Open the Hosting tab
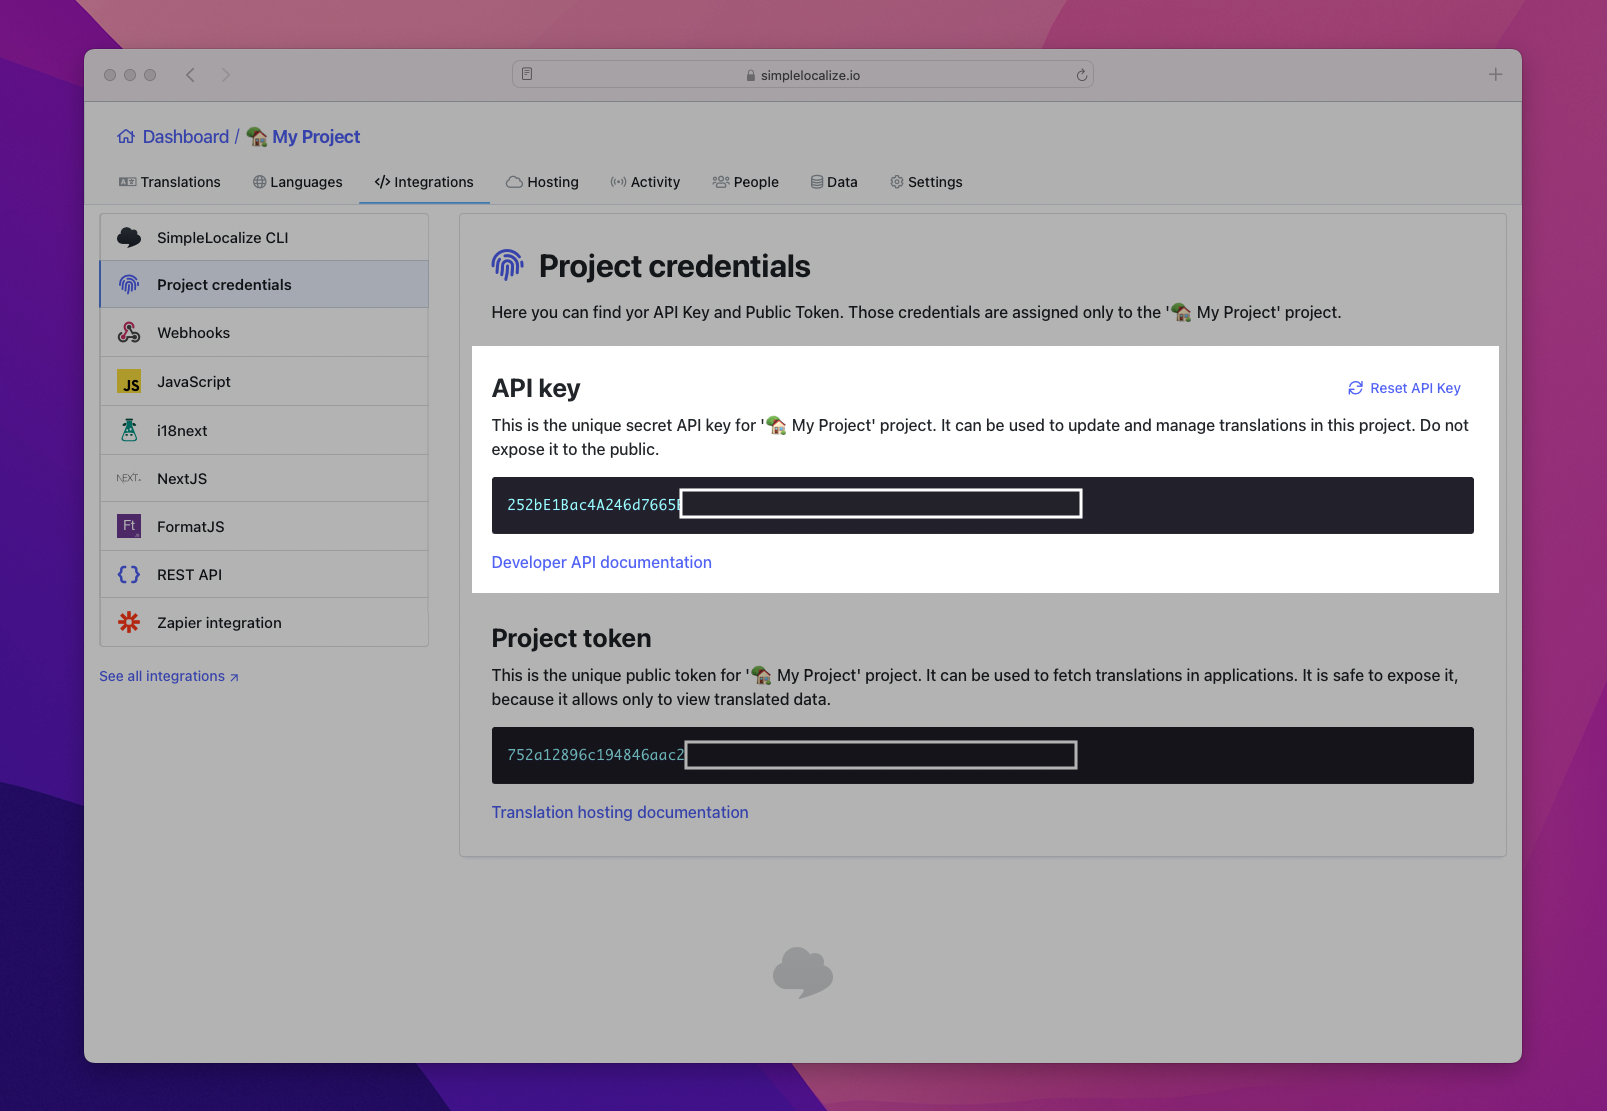The image size is (1607, 1111). pyautogui.click(x=542, y=182)
